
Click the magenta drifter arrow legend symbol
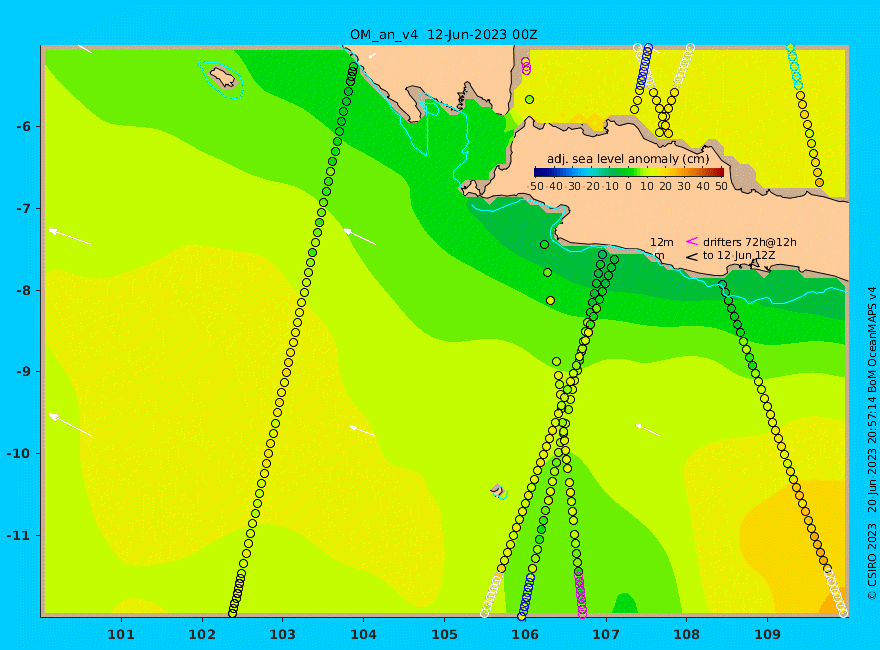691,241
